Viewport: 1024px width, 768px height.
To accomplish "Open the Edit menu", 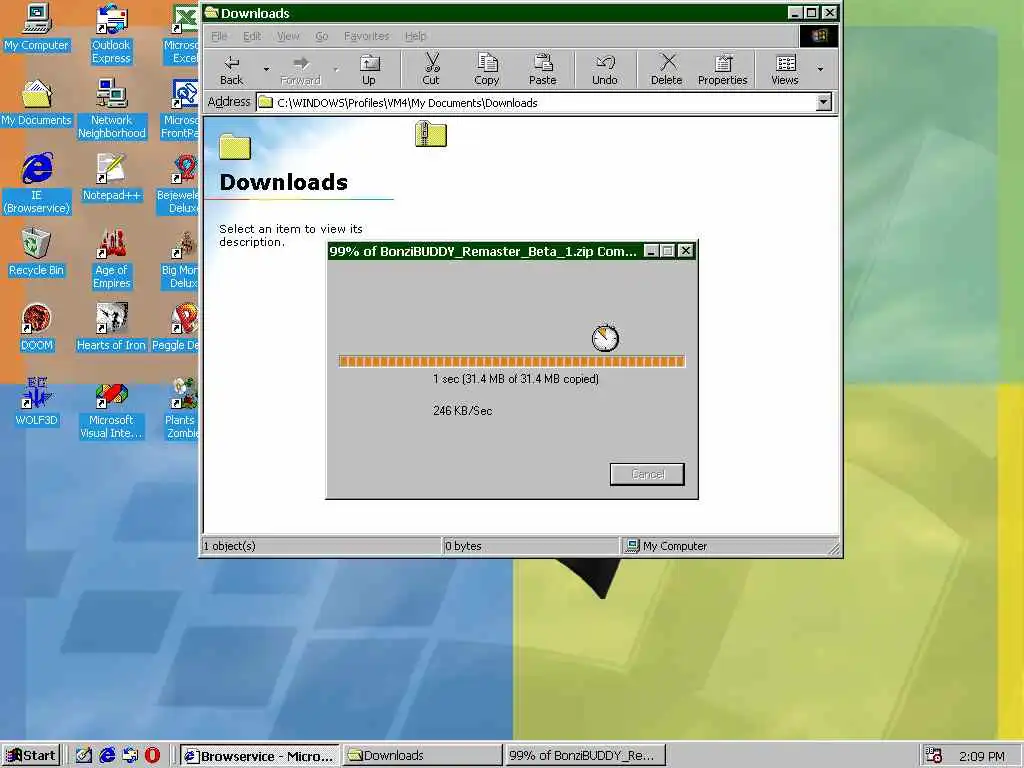I will pyautogui.click(x=252, y=36).
